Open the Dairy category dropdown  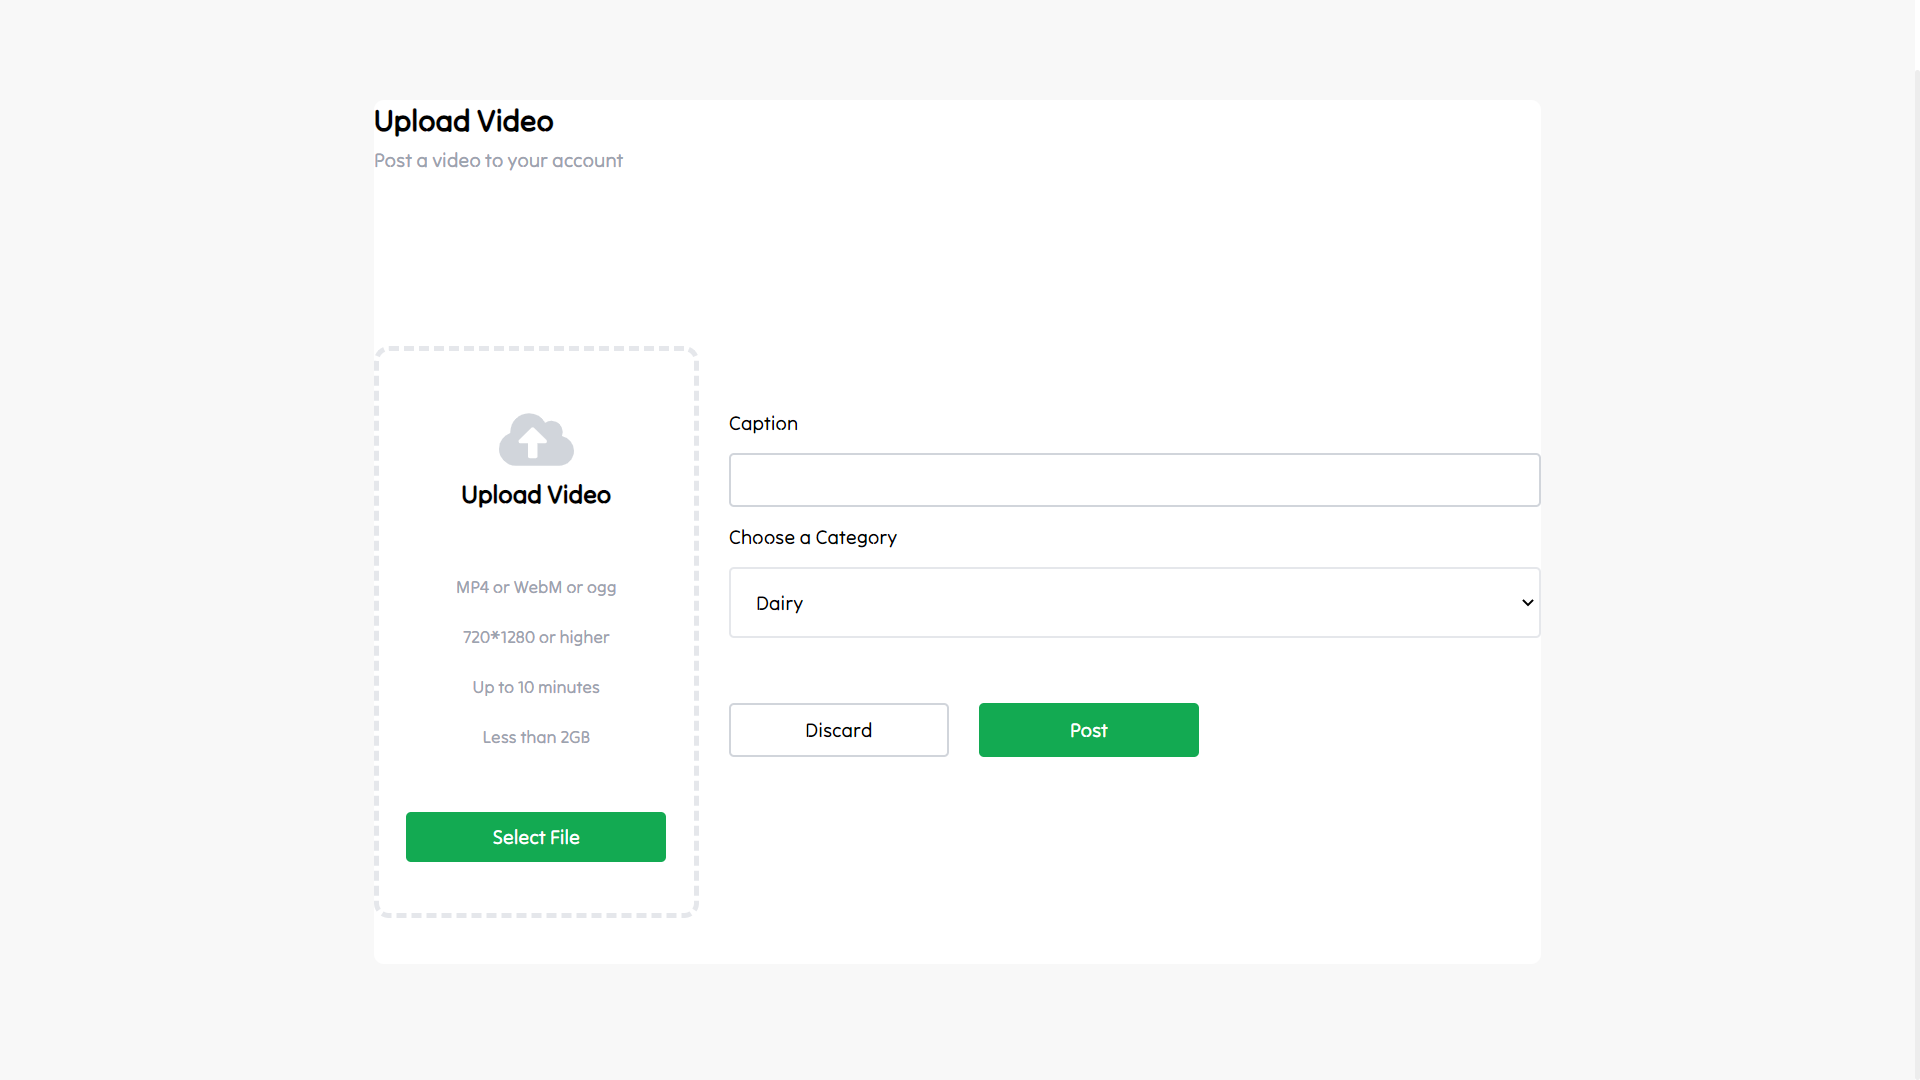coord(1134,603)
